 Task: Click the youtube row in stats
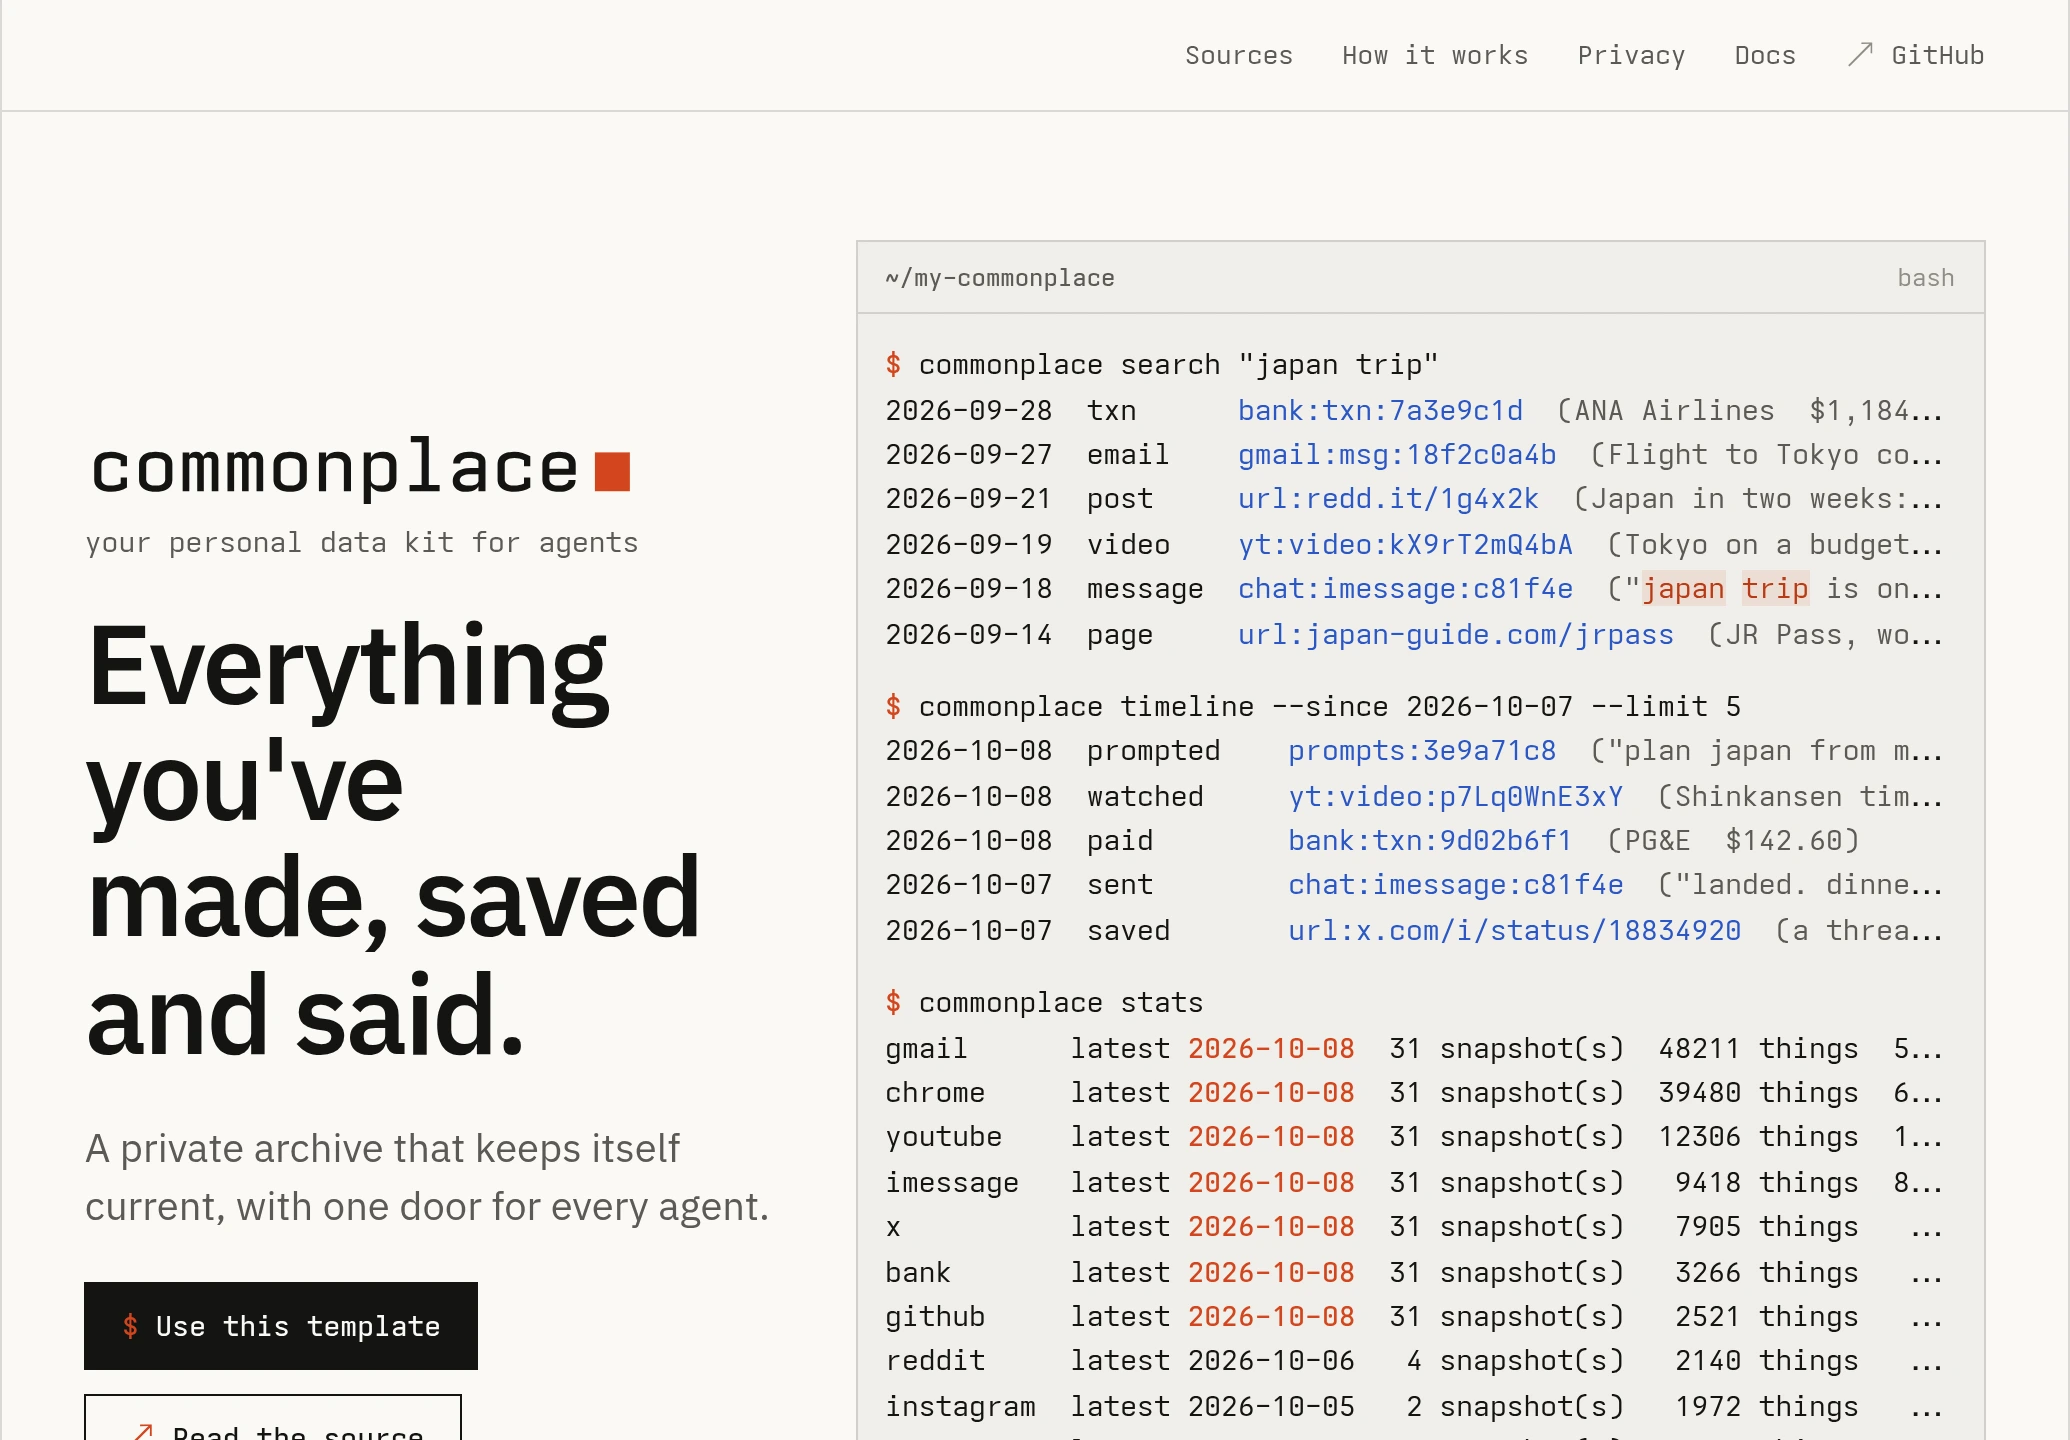(x=1414, y=1137)
